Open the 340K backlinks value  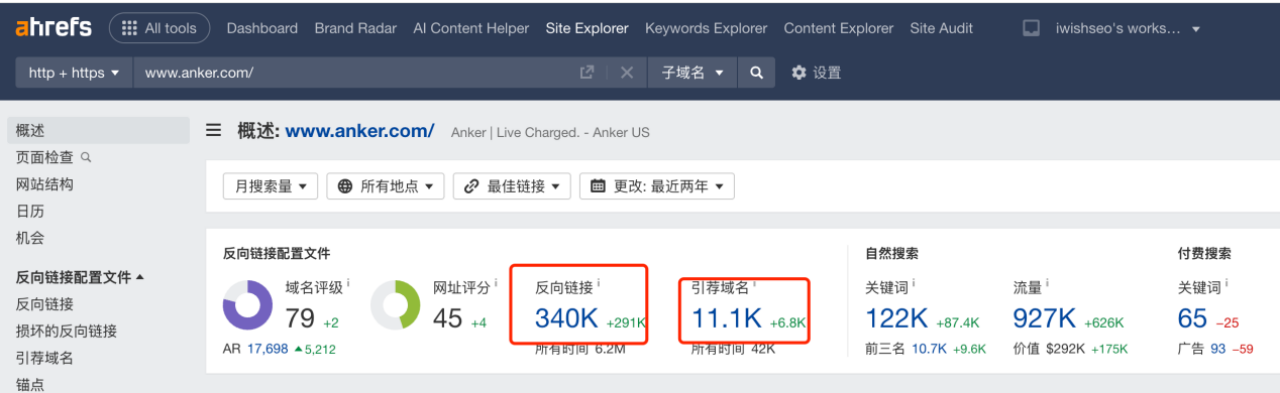(567, 319)
